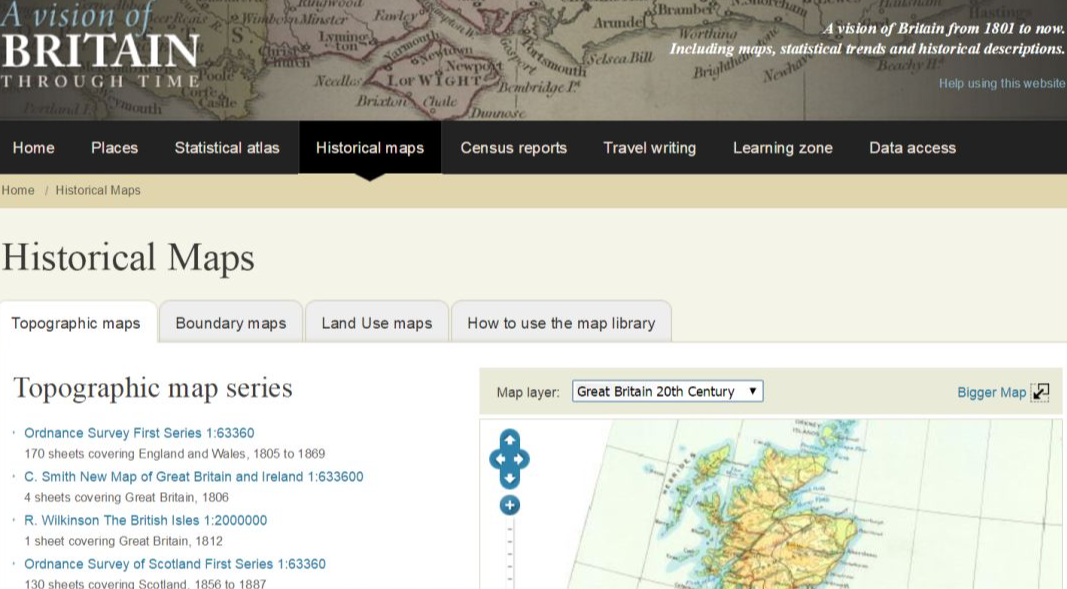
Task: Click text '130 sheets covering Scotland'
Action: 145,584
